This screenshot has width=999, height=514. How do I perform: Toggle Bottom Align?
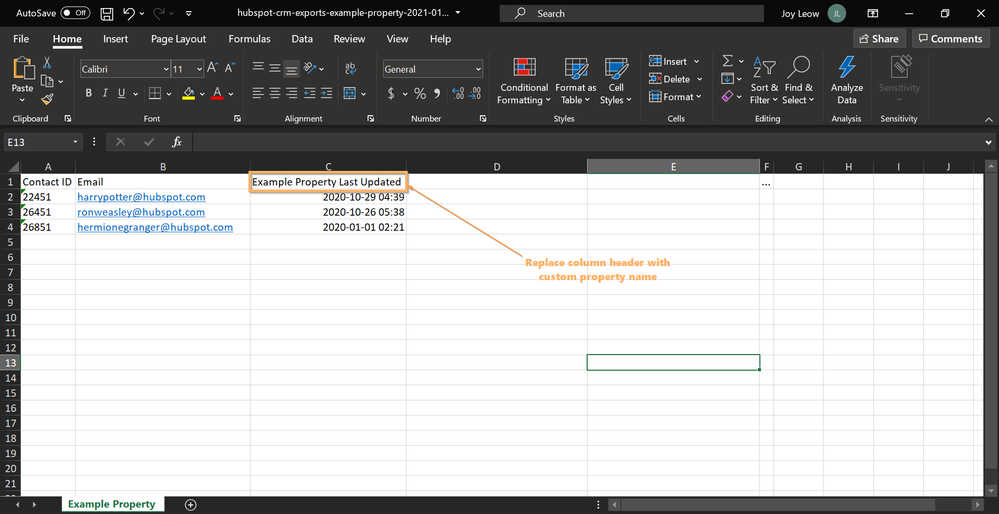[x=291, y=68]
